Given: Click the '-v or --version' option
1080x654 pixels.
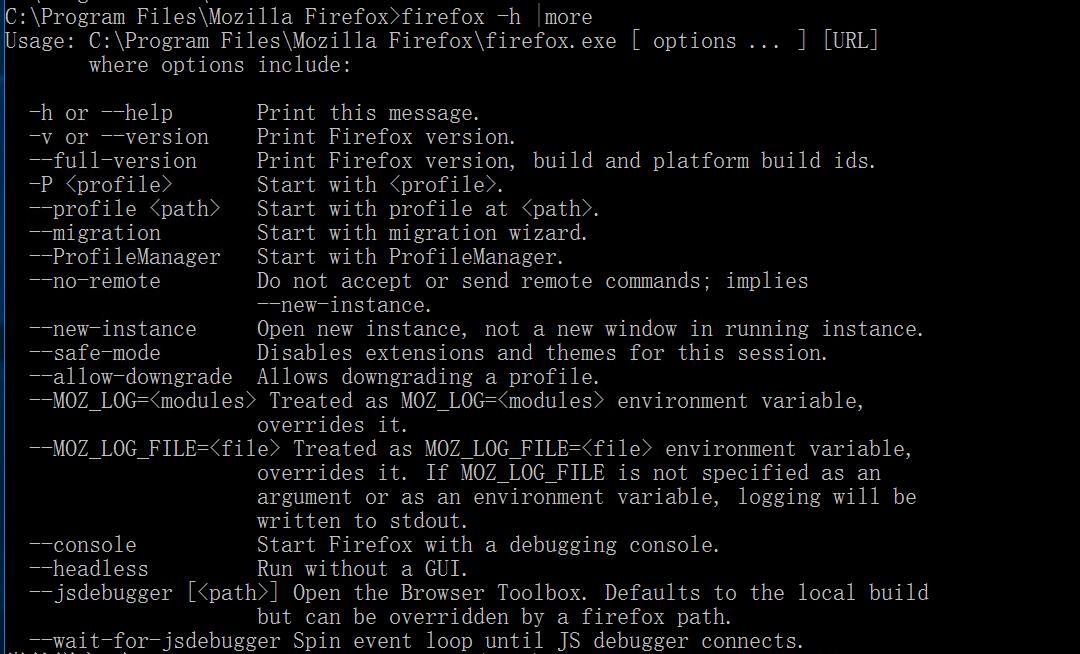Looking at the screenshot, I should click(x=118, y=137).
